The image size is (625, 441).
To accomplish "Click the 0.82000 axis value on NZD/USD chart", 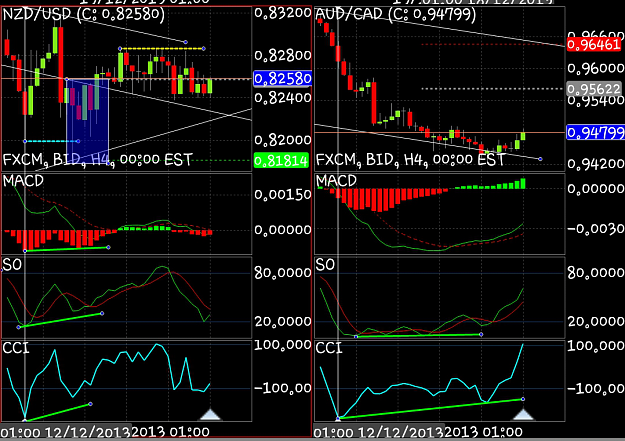I will coord(283,140).
